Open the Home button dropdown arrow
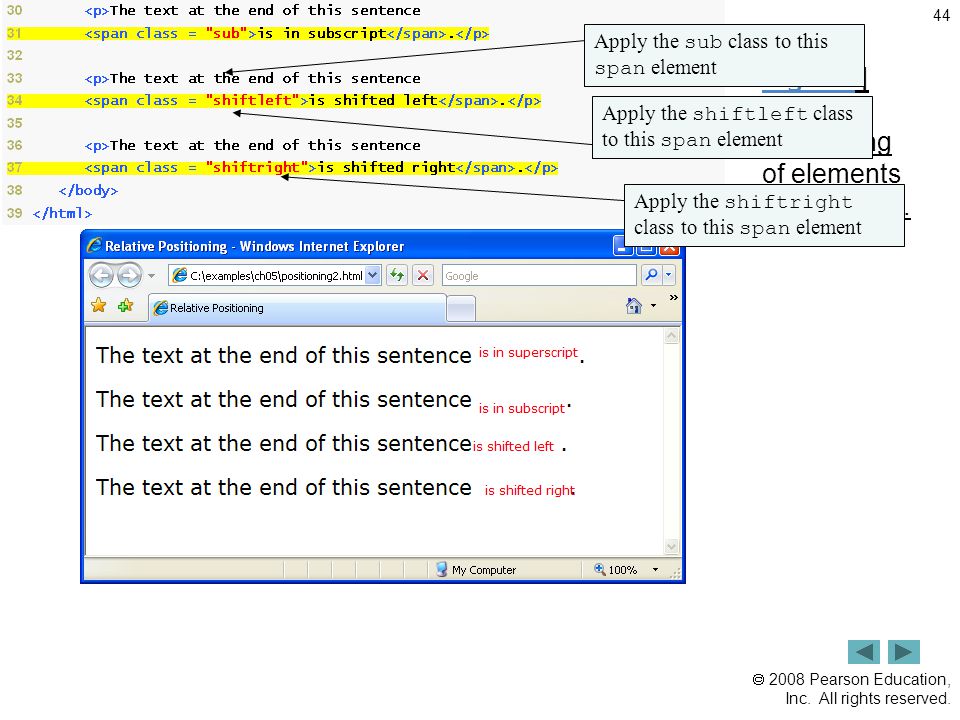 click(x=653, y=306)
